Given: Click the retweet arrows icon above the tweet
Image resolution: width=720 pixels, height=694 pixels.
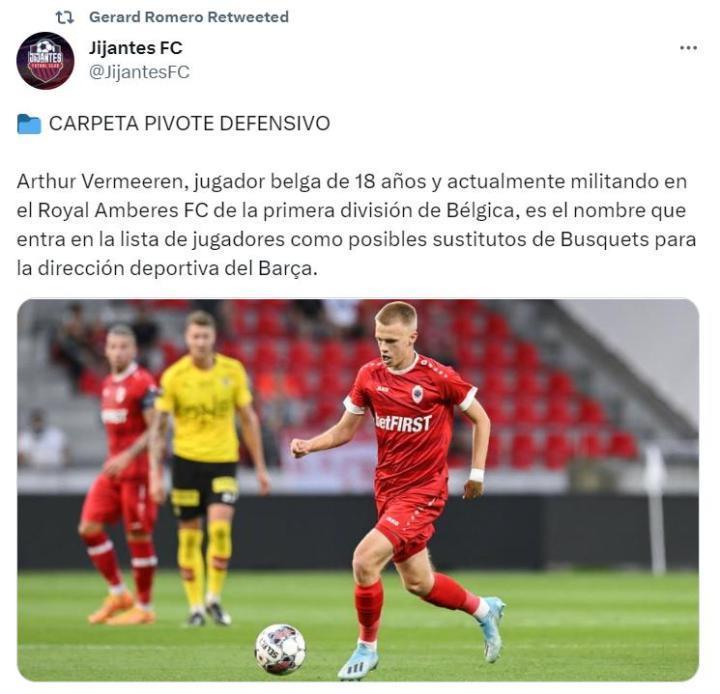Looking at the screenshot, I should [64, 17].
